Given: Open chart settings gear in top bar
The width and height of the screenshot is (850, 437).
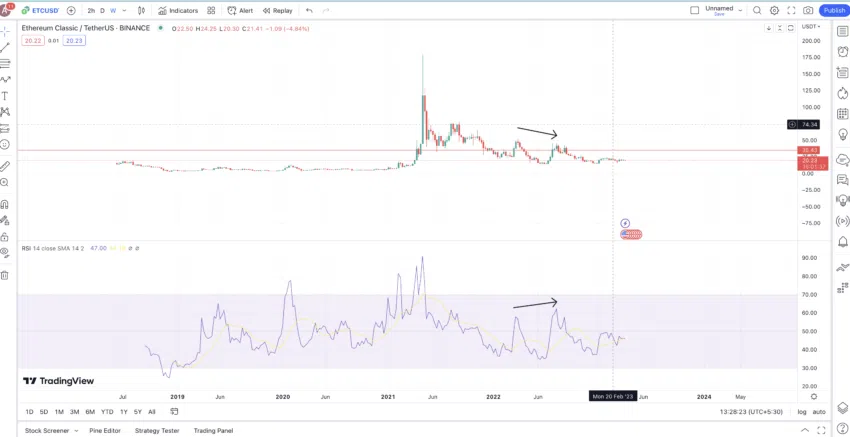Looking at the screenshot, I should pyautogui.click(x=774, y=10).
